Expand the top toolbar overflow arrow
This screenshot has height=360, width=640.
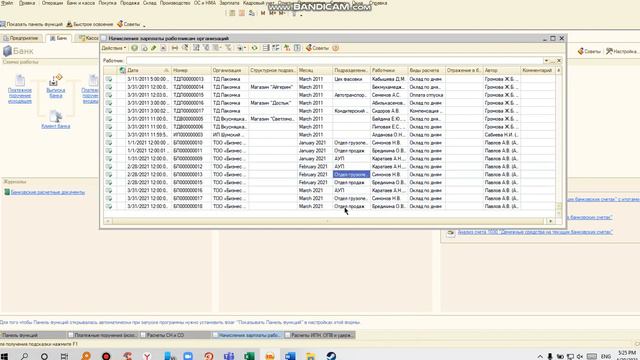click(x=301, y=15)
